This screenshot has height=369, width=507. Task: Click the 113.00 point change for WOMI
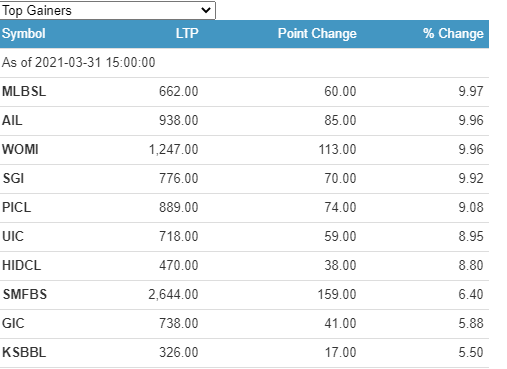pos(337,149)
